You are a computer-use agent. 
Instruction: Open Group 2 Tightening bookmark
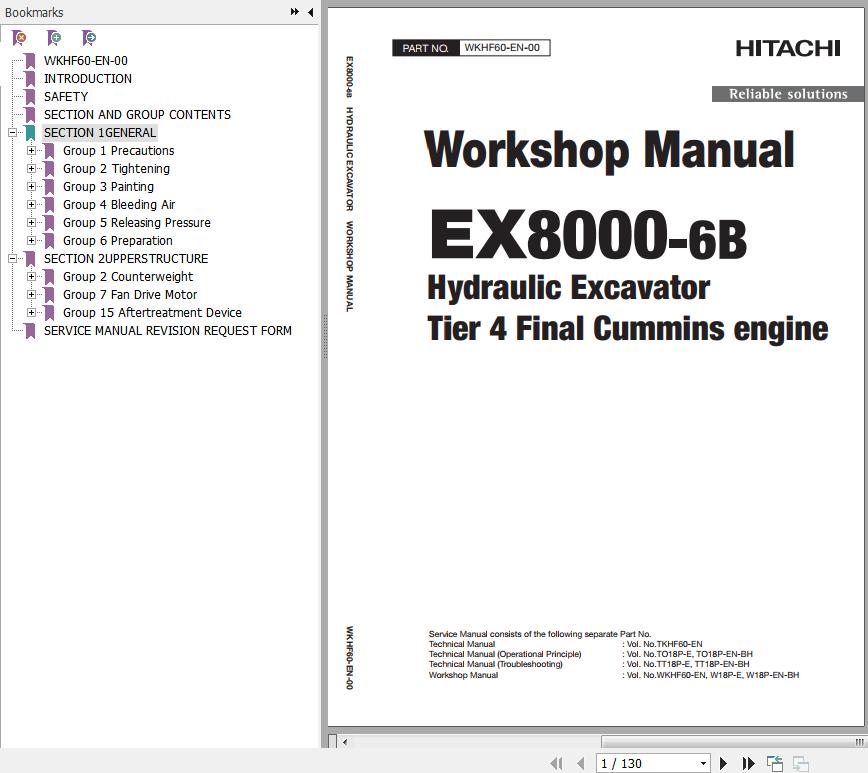point(116,169)
